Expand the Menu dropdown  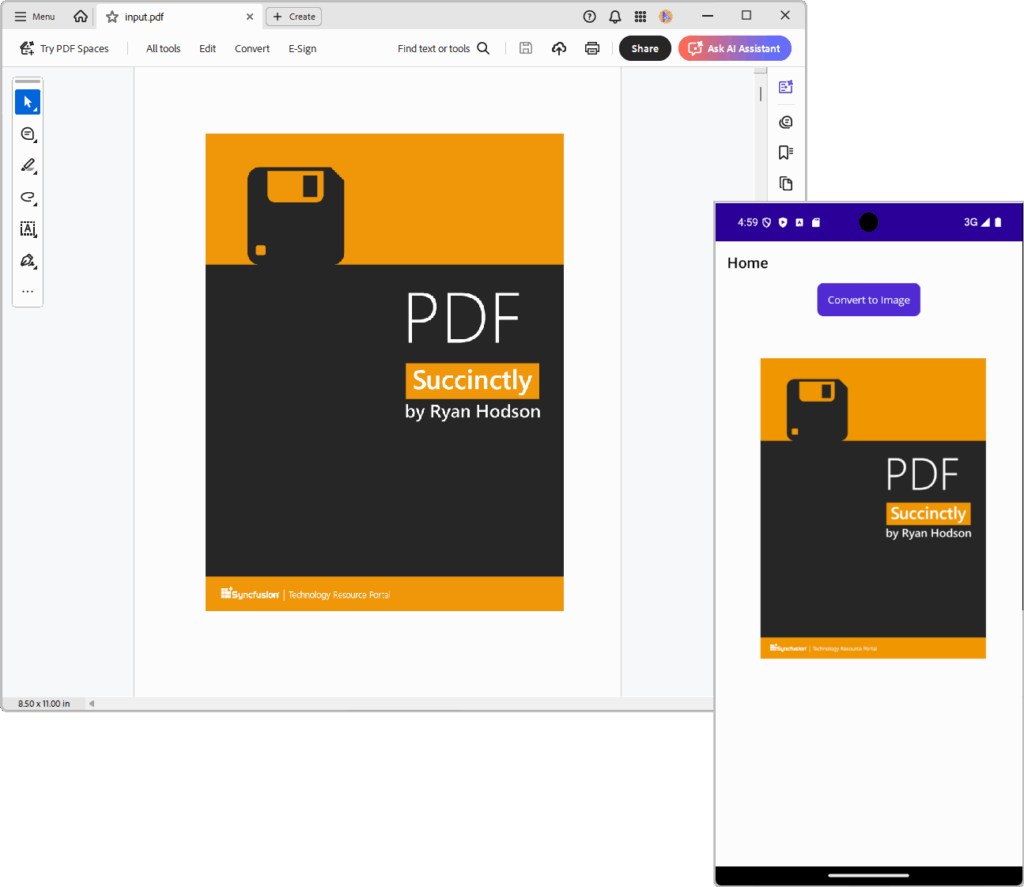point(33,16)
